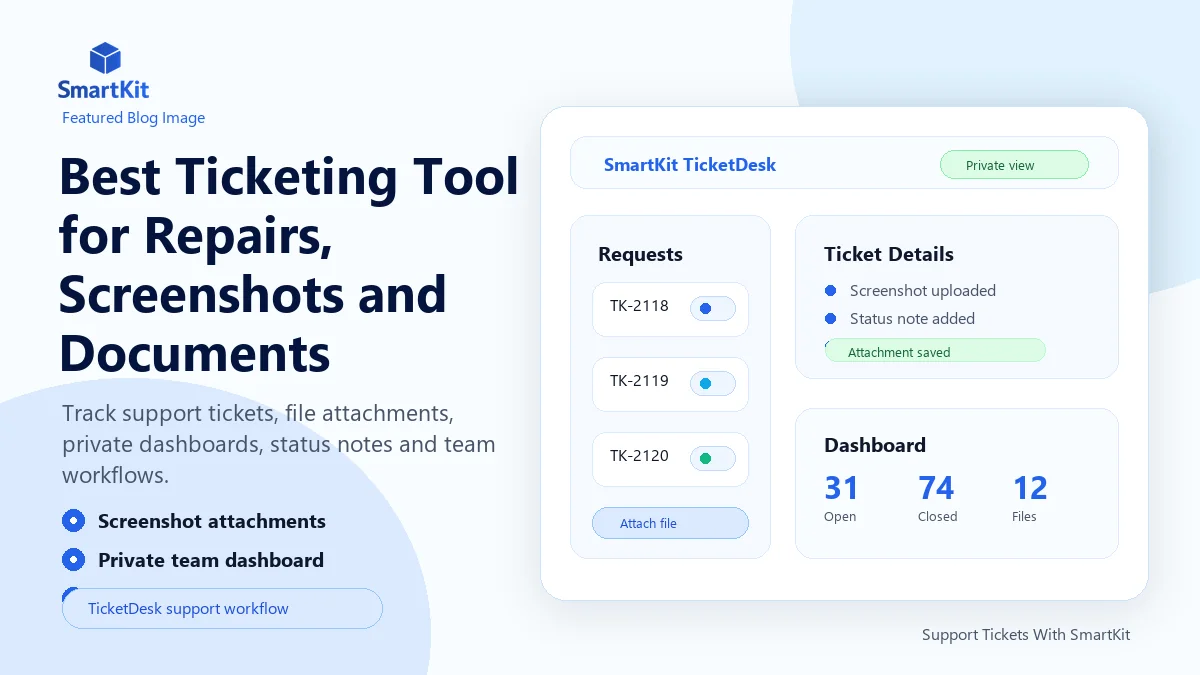Click the Status note added text
The width and height of the screenshot is (1200, 675).
(912, 319)
